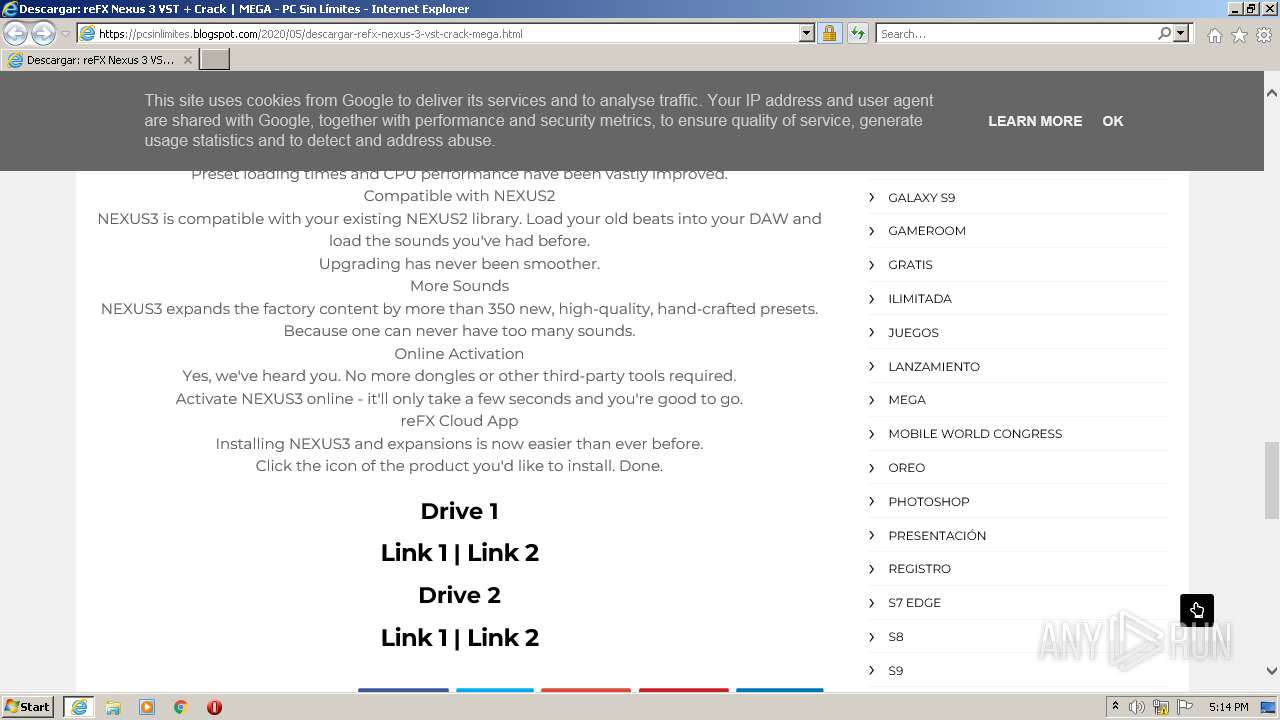Click the 5:14 PM clock
This screenshot has height=720, width=1280.
(1229, 707)
